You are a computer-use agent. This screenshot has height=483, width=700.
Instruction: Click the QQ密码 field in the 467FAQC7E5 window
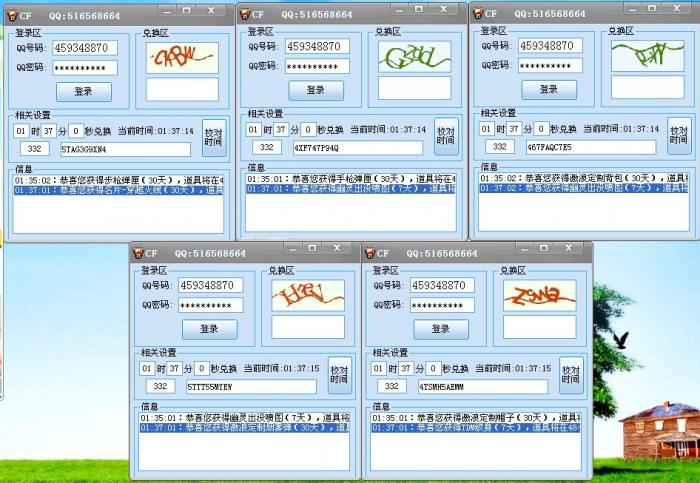550,66
